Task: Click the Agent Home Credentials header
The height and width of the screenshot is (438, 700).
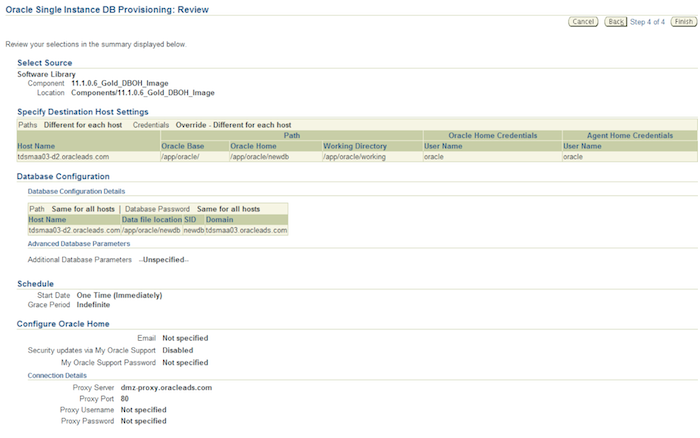Action: 629,135
